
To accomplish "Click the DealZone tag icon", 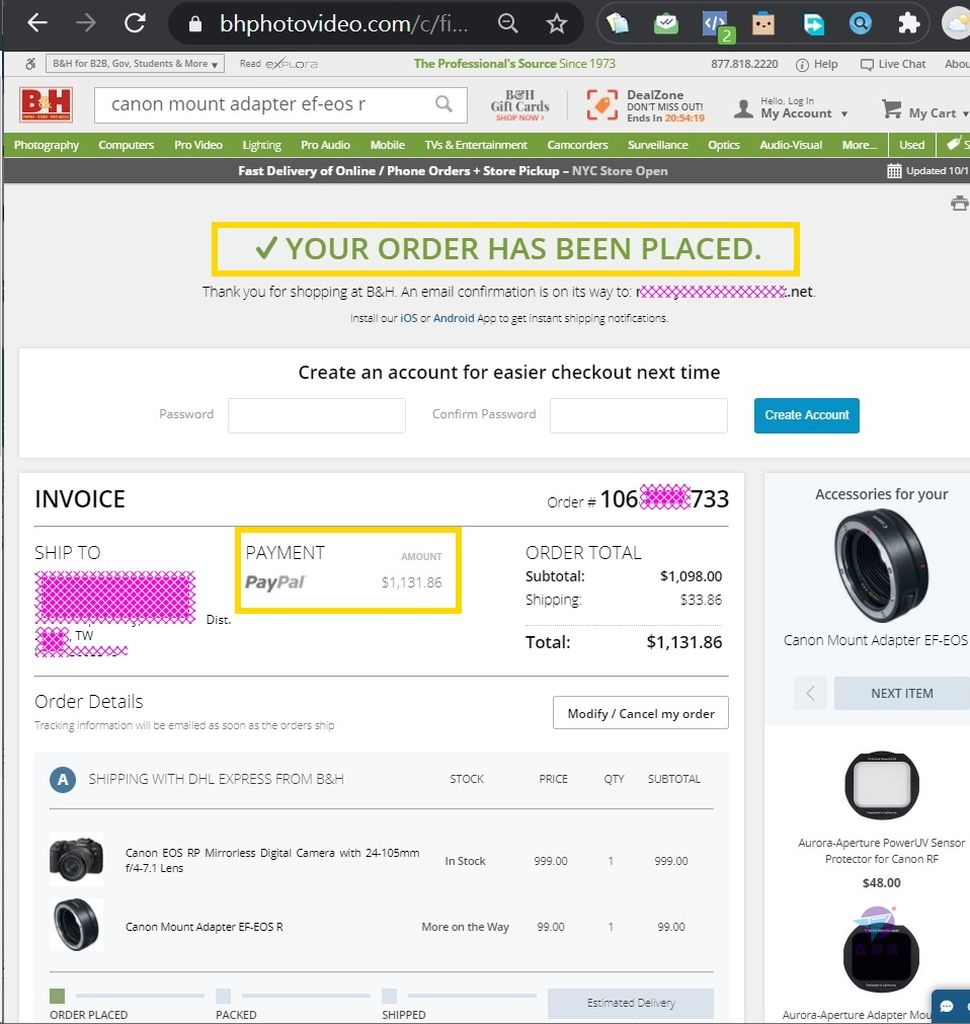I will point(602,105).
